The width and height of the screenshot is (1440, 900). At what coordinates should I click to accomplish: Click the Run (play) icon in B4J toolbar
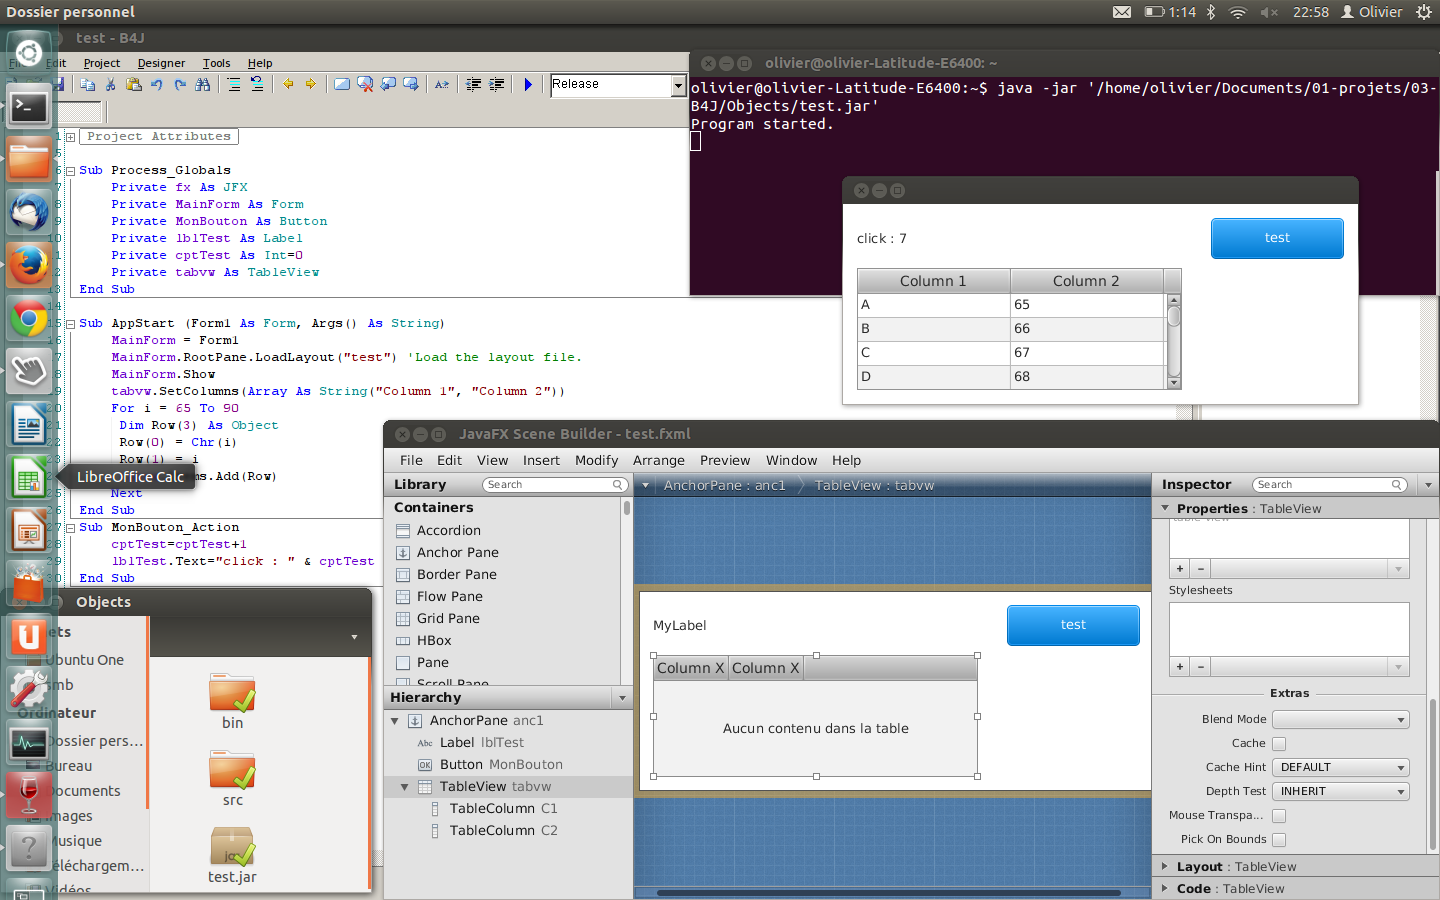(x=528, y=85)
